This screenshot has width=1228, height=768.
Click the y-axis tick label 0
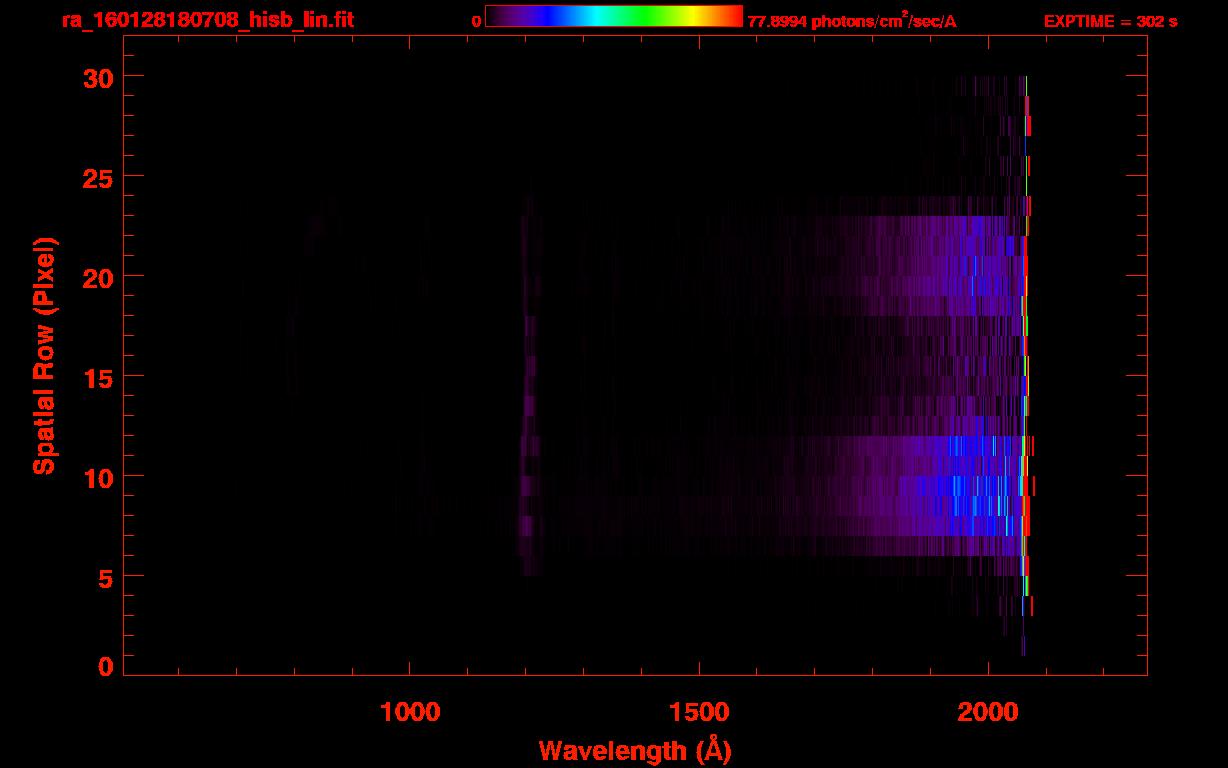(x=105, y=666)
